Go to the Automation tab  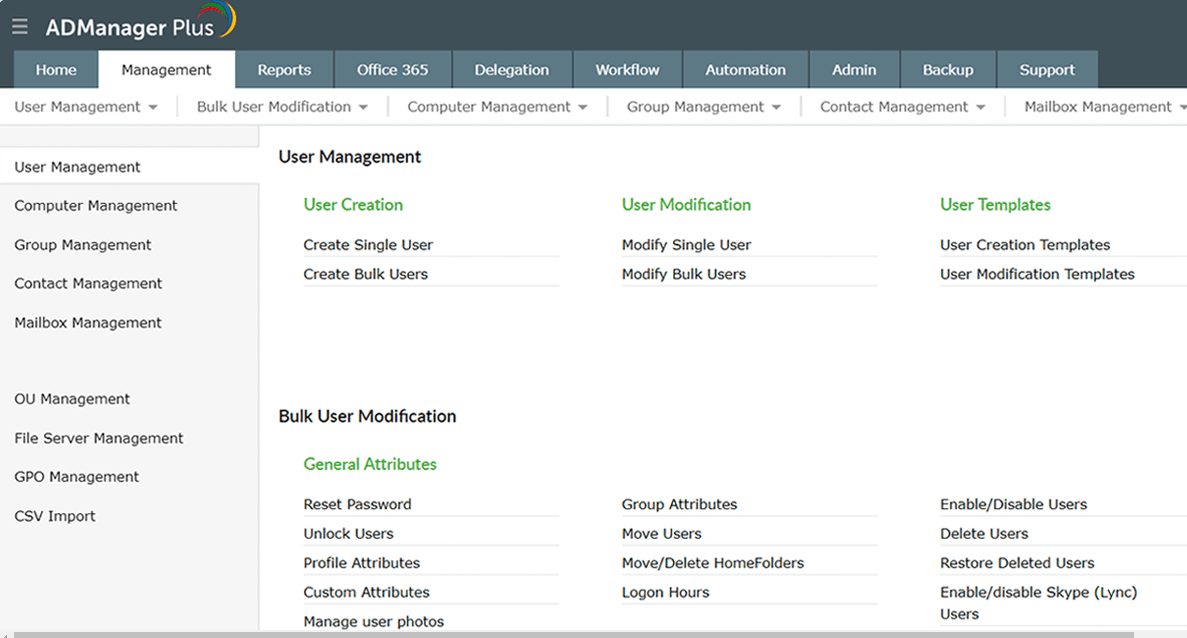coord(745,69)
